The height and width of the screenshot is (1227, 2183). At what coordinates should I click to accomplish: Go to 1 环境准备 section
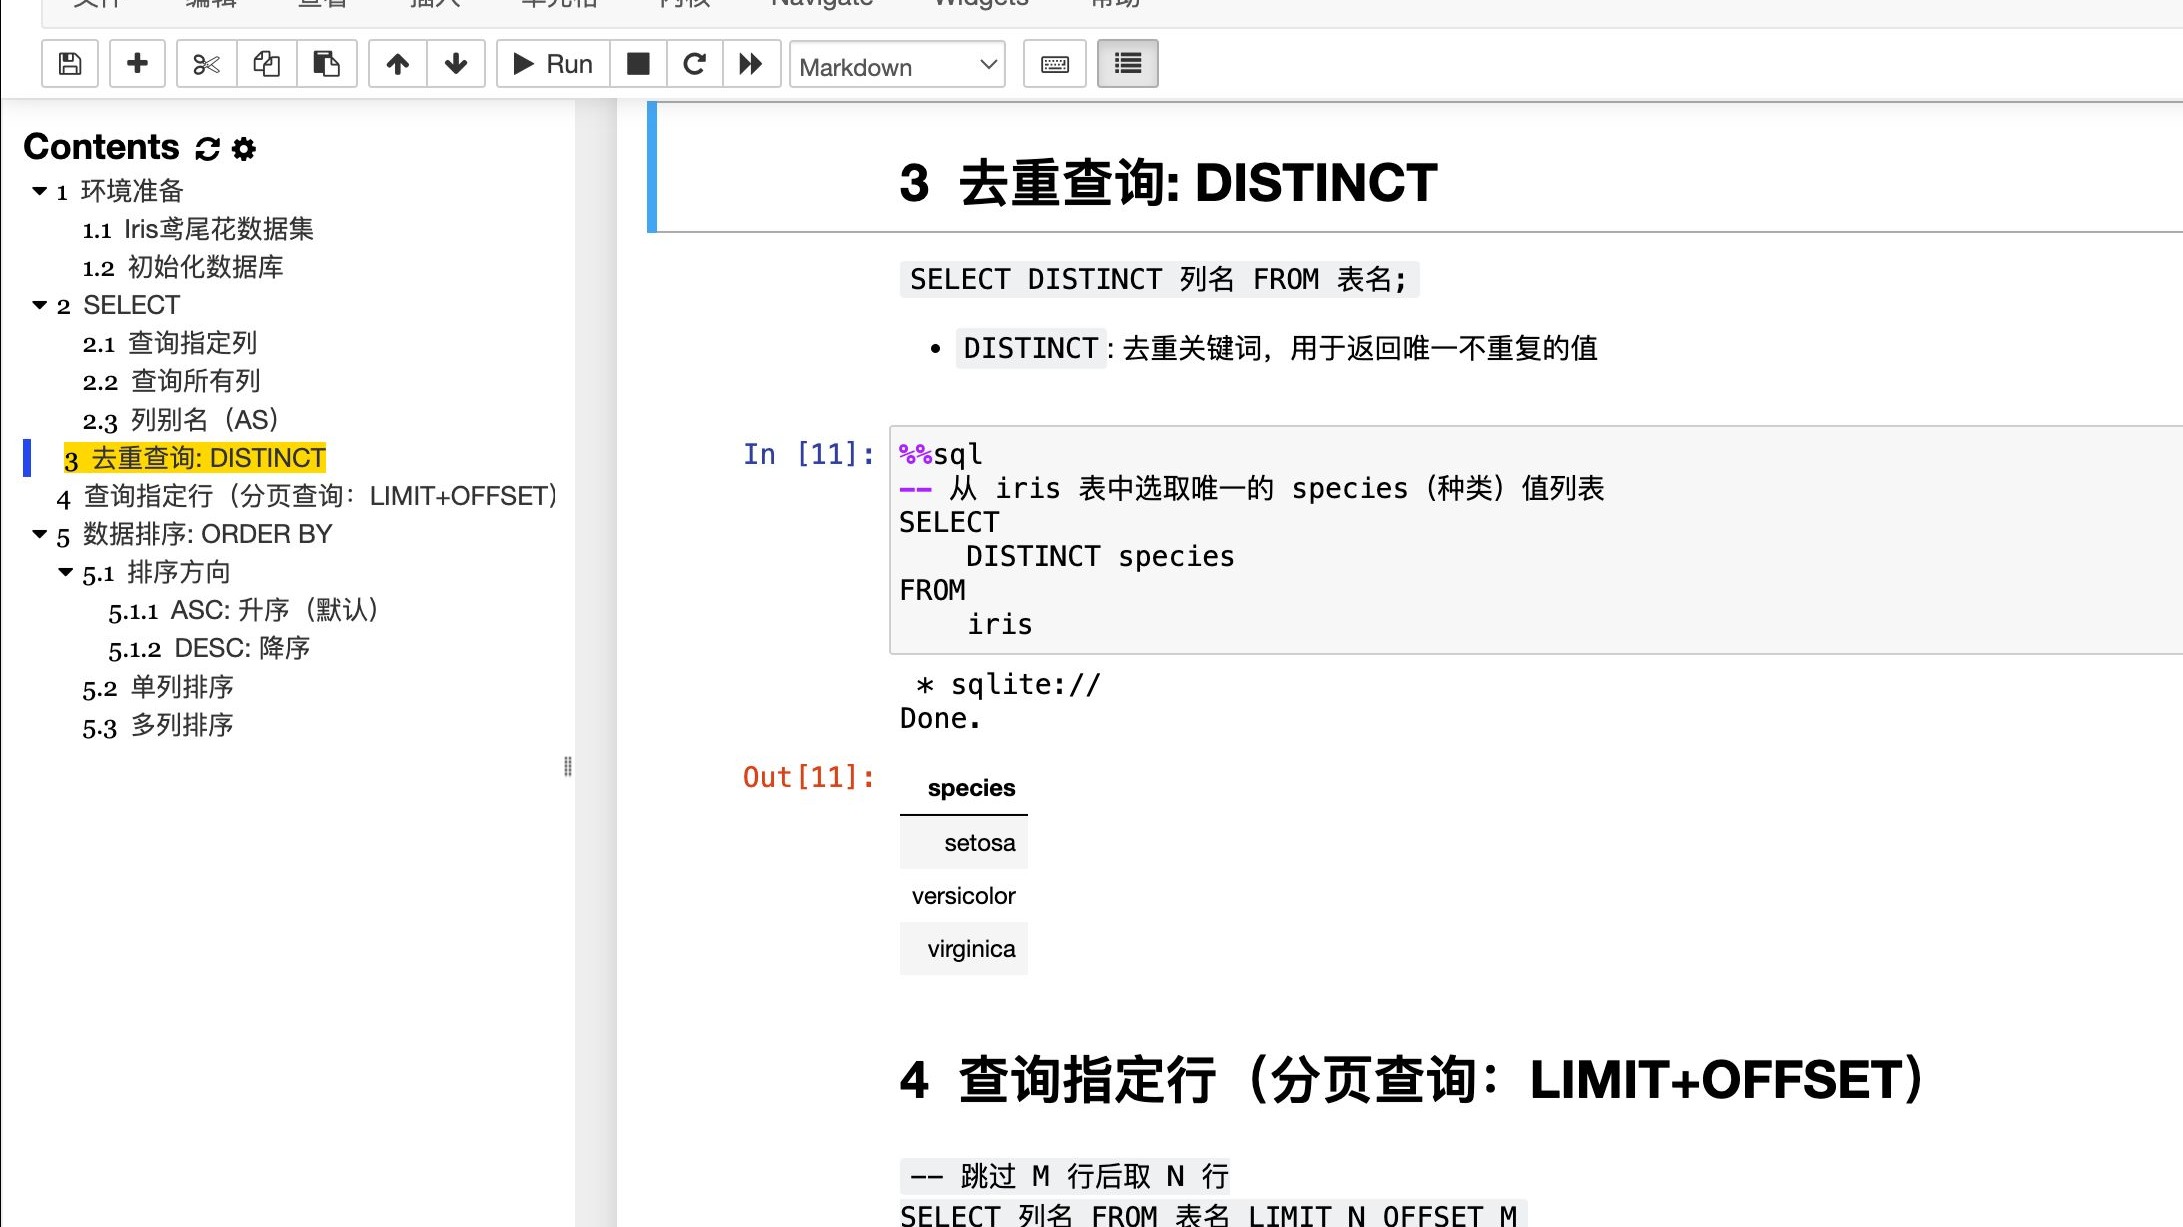point(120,191)
